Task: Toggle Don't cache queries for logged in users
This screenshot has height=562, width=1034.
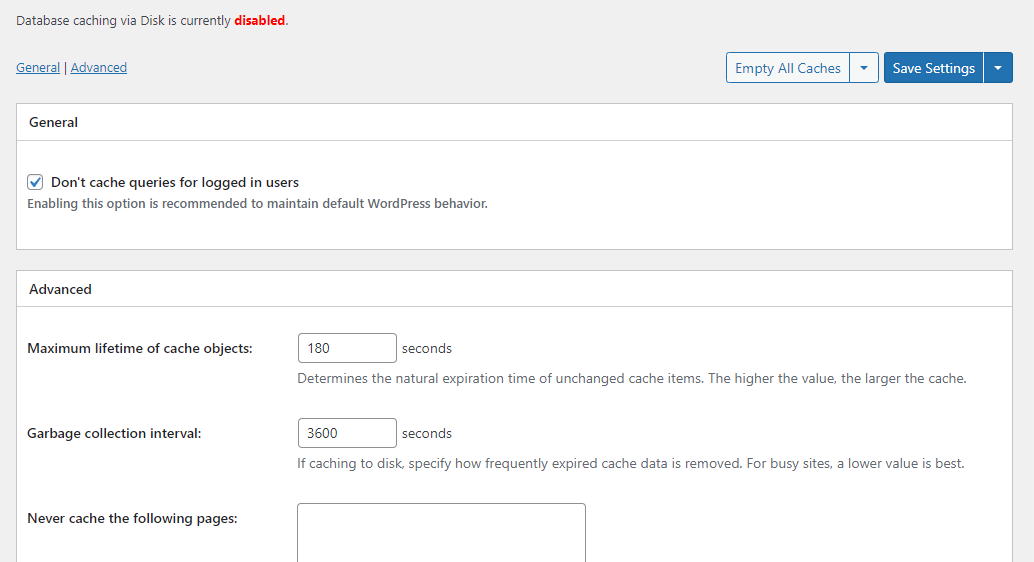Action: click(x=35, y=182)
